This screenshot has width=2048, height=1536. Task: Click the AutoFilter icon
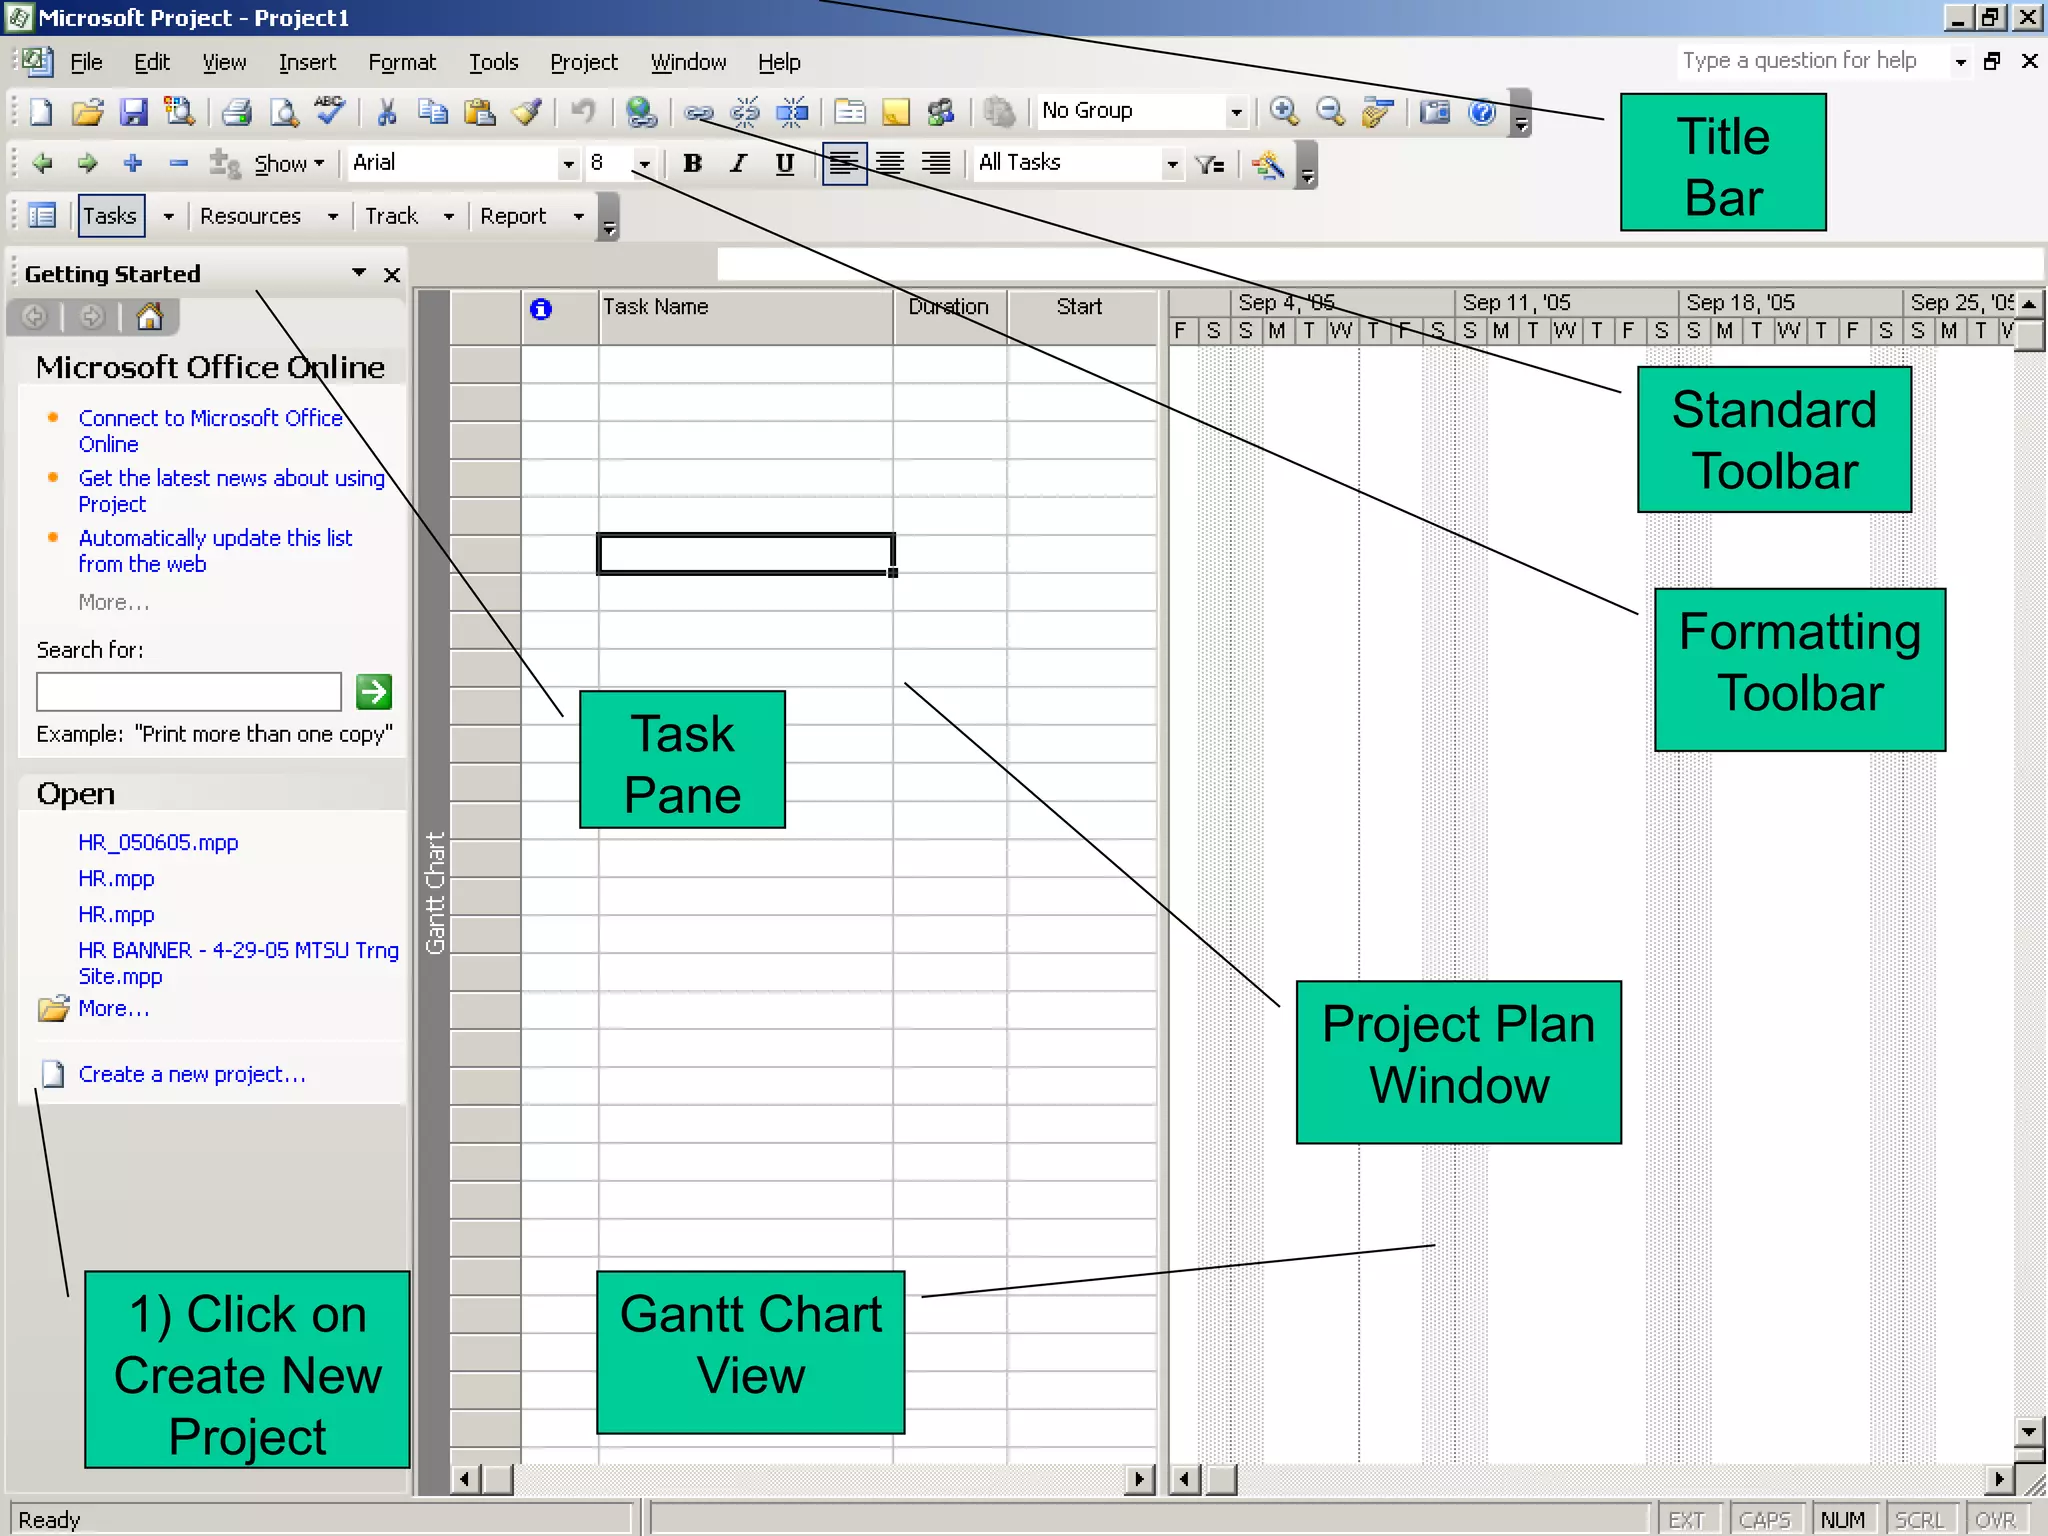pos(1210,164)
